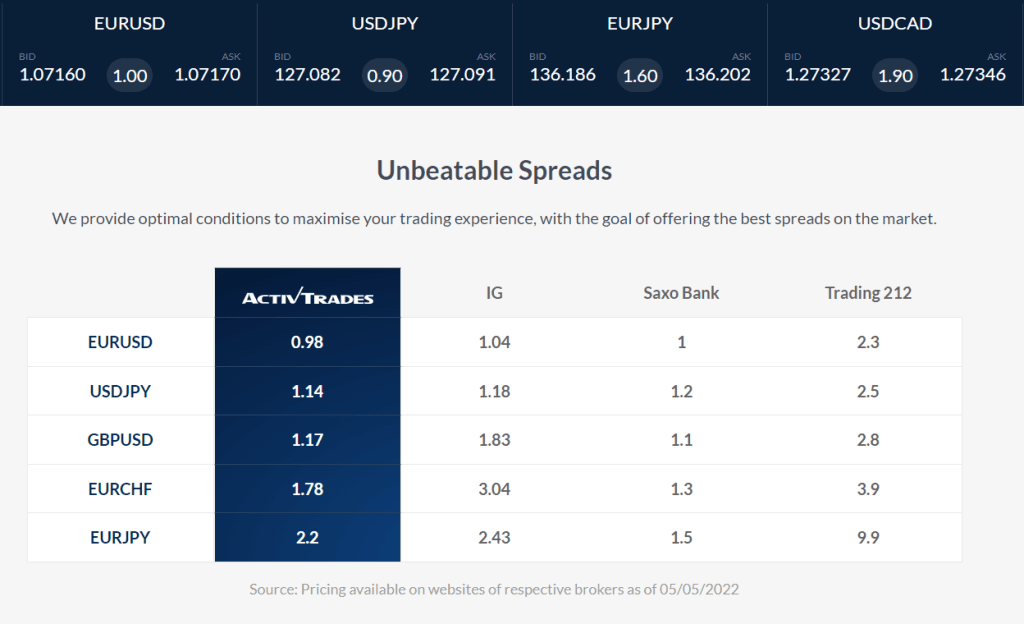Image resolution: width=1024 pixels, height=624 pixels.
Task: Select the IG column header
Action: point(494,293)
